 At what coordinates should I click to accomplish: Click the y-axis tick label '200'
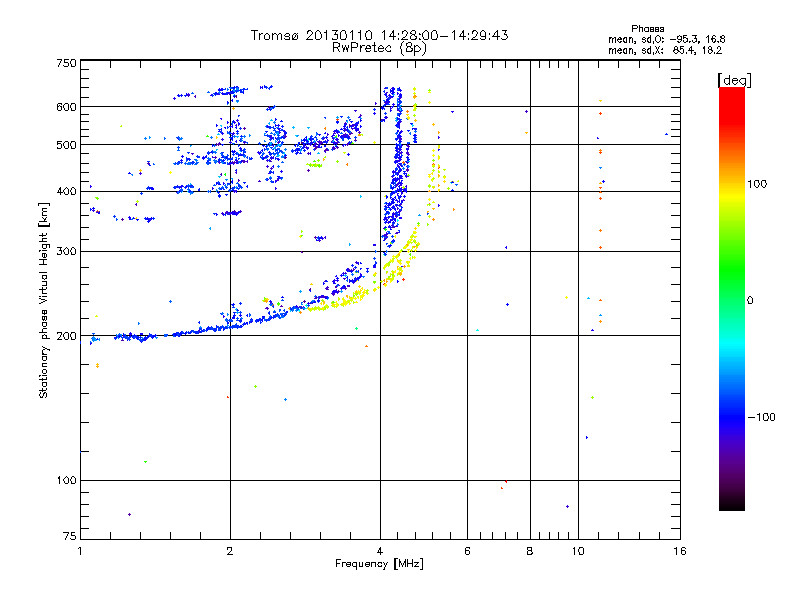(x=66, y=336)
